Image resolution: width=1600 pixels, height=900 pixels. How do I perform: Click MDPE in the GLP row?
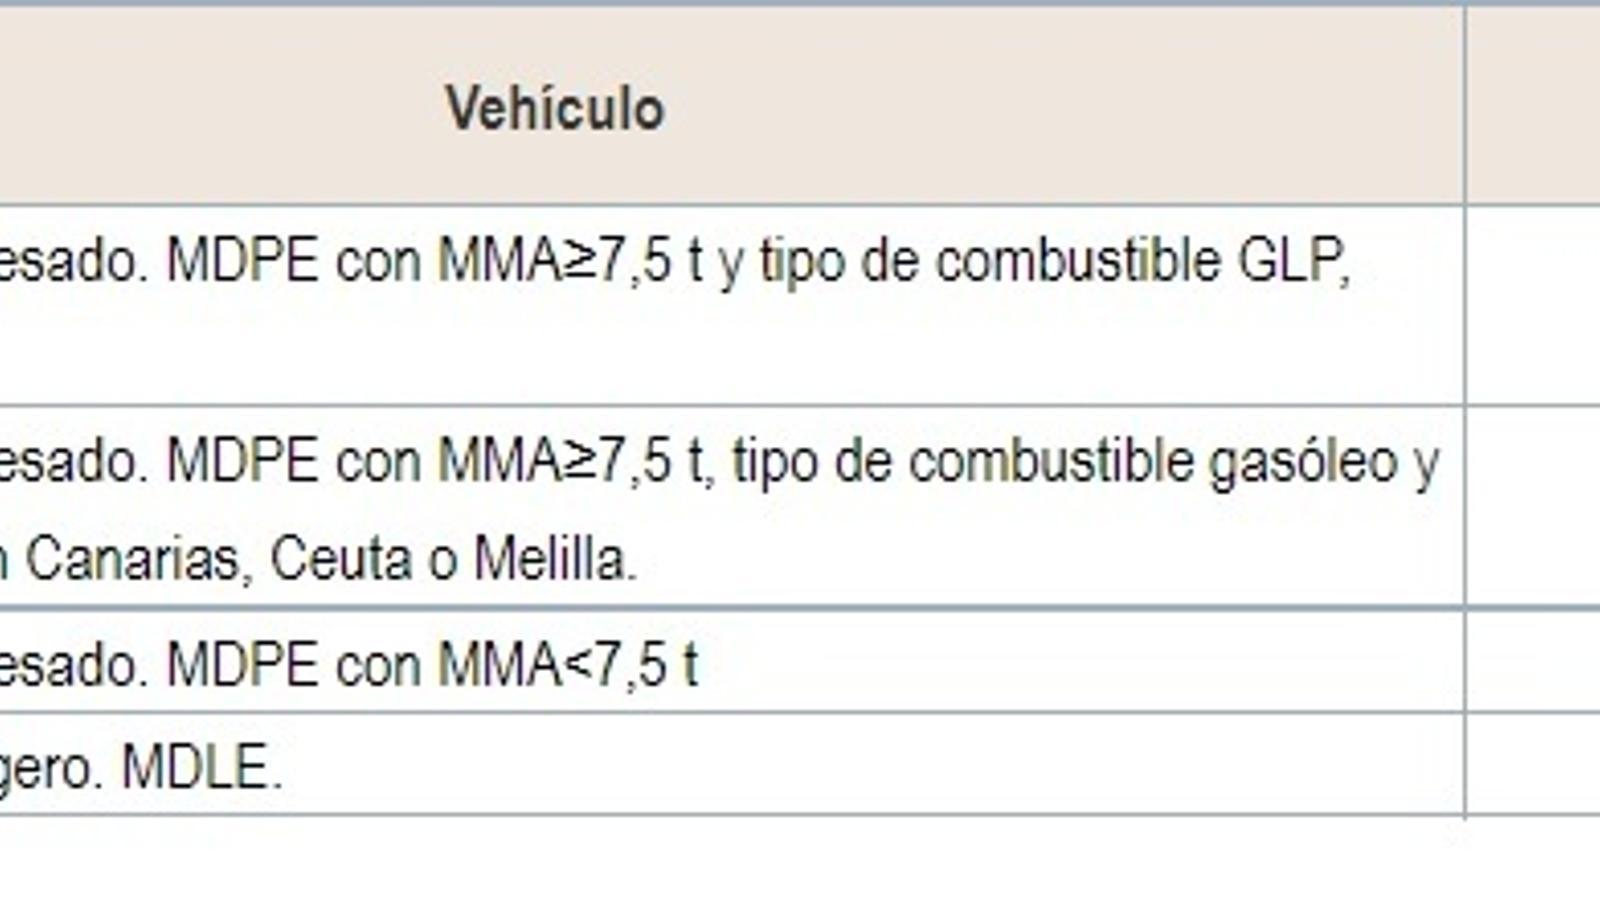[242, 261]
